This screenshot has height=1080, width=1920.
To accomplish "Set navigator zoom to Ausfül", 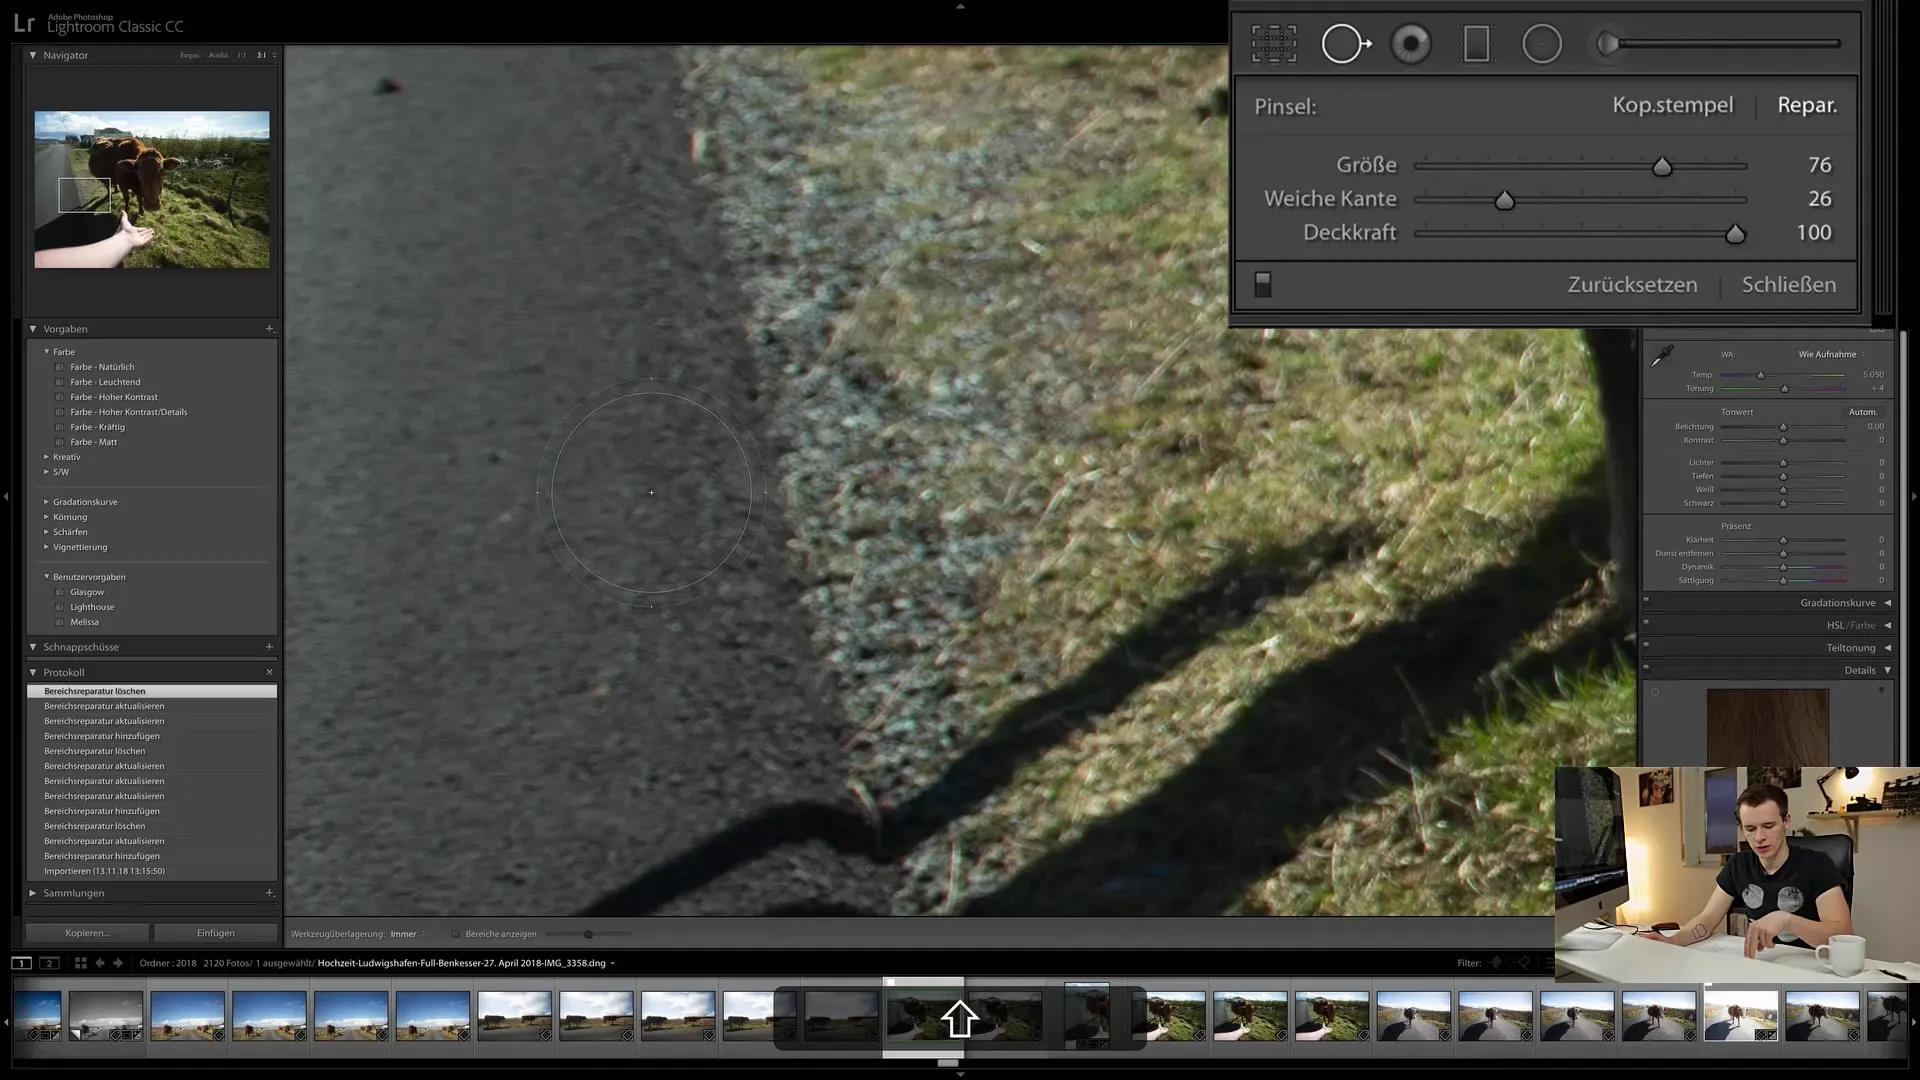I will 218,55.
